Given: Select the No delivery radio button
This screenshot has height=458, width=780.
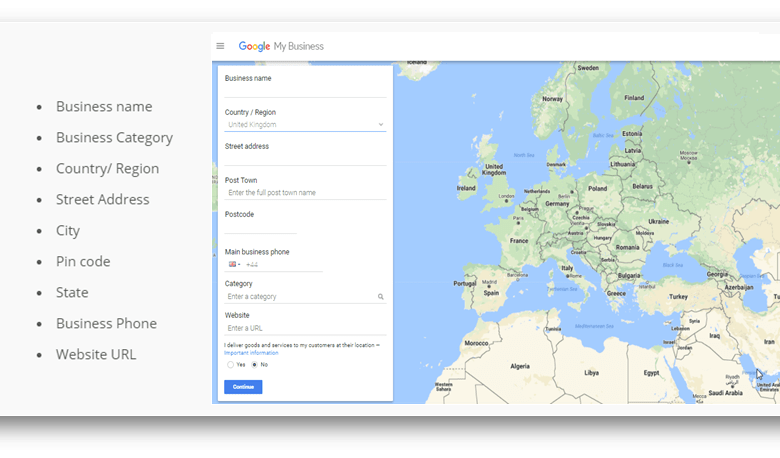Looking at the screenshot, I should pyautogui.click(x=254, y=365).
